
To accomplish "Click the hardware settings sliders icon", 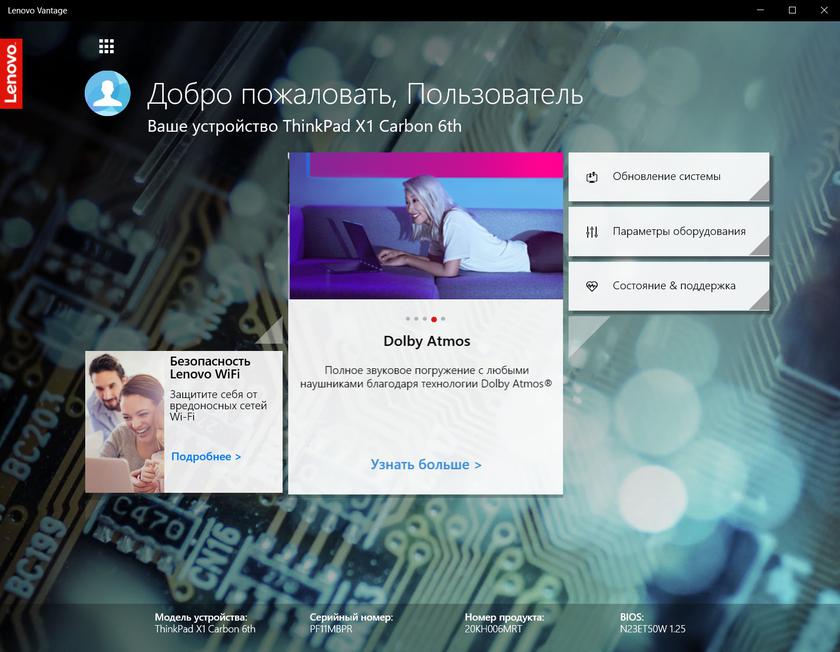I will pos(592,231).
